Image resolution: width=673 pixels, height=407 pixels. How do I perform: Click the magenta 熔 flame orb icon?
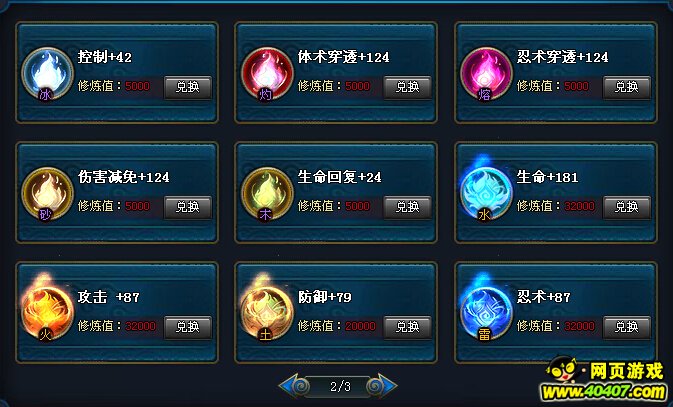pos(486,74)
